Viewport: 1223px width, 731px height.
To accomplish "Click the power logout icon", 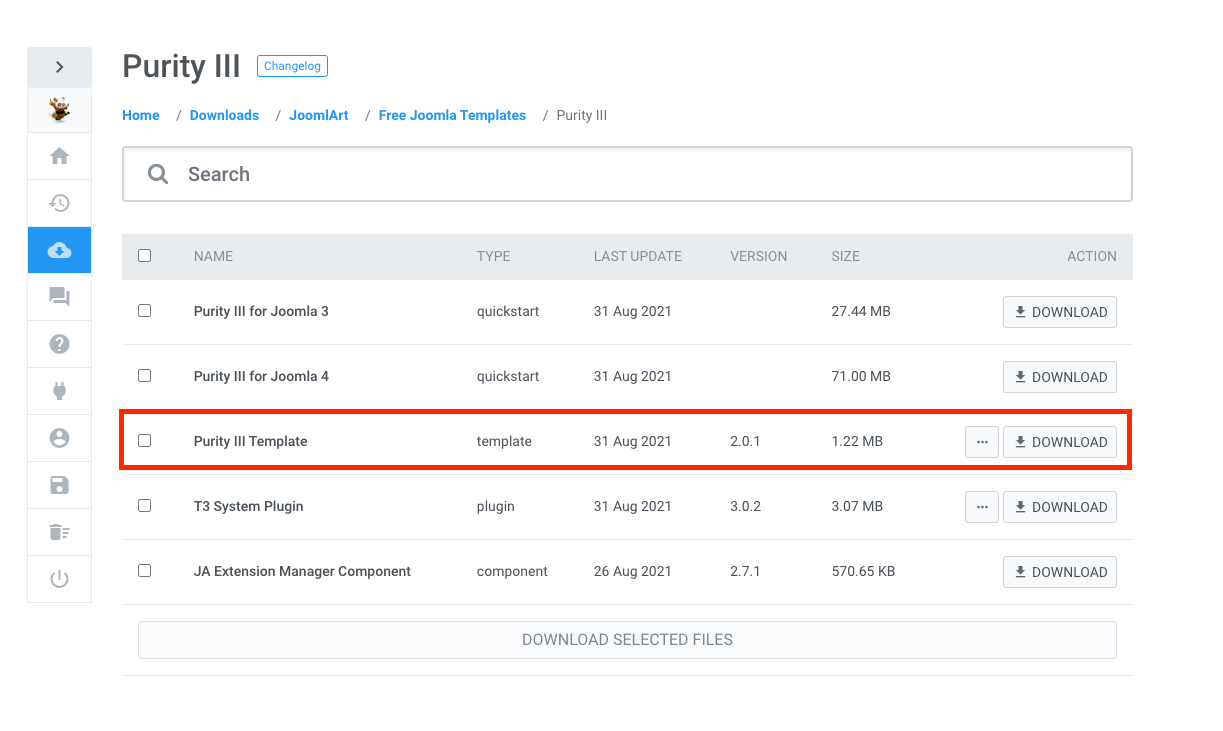I will (x=59, y=579).
